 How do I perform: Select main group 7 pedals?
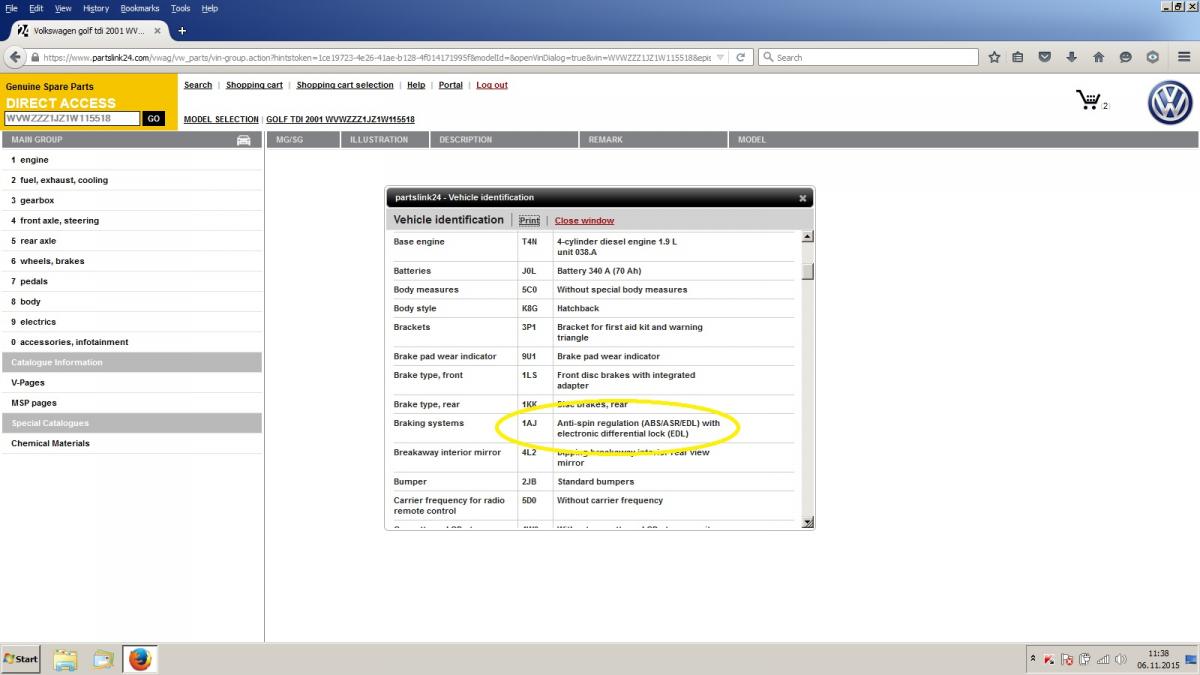coord(132,281)
